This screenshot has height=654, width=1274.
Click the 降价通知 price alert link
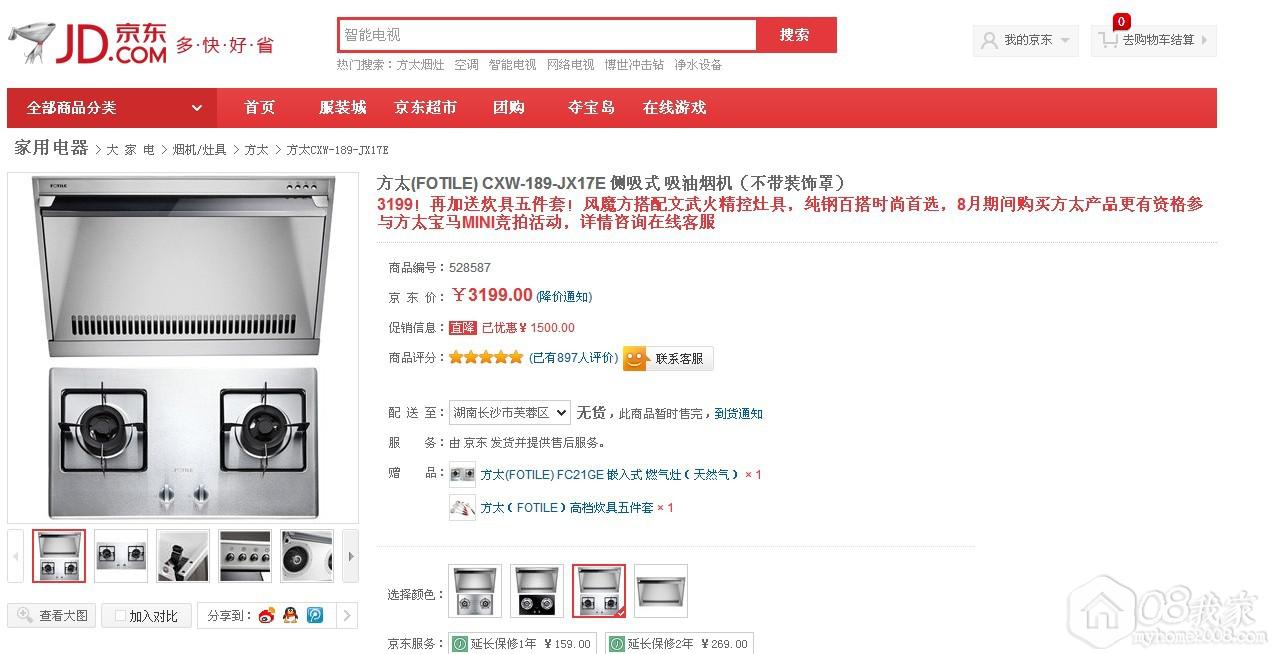(x=564, y=296)
